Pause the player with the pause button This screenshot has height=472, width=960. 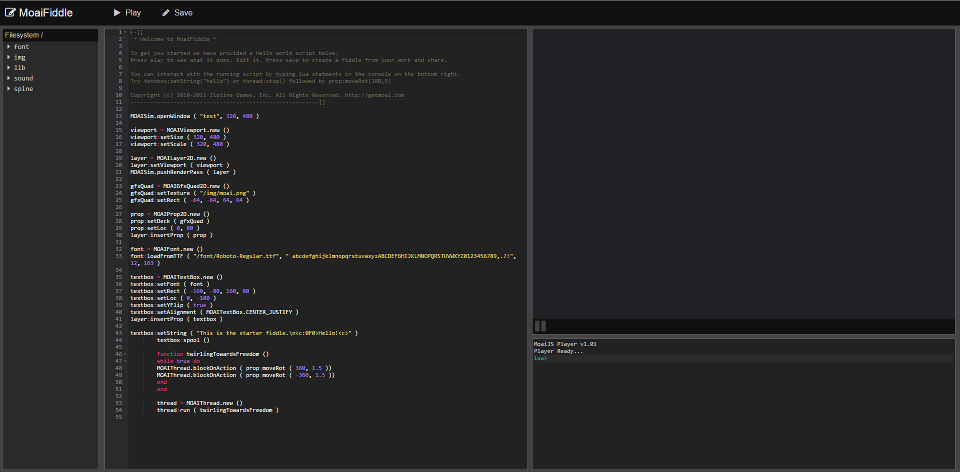coord(540,326)
